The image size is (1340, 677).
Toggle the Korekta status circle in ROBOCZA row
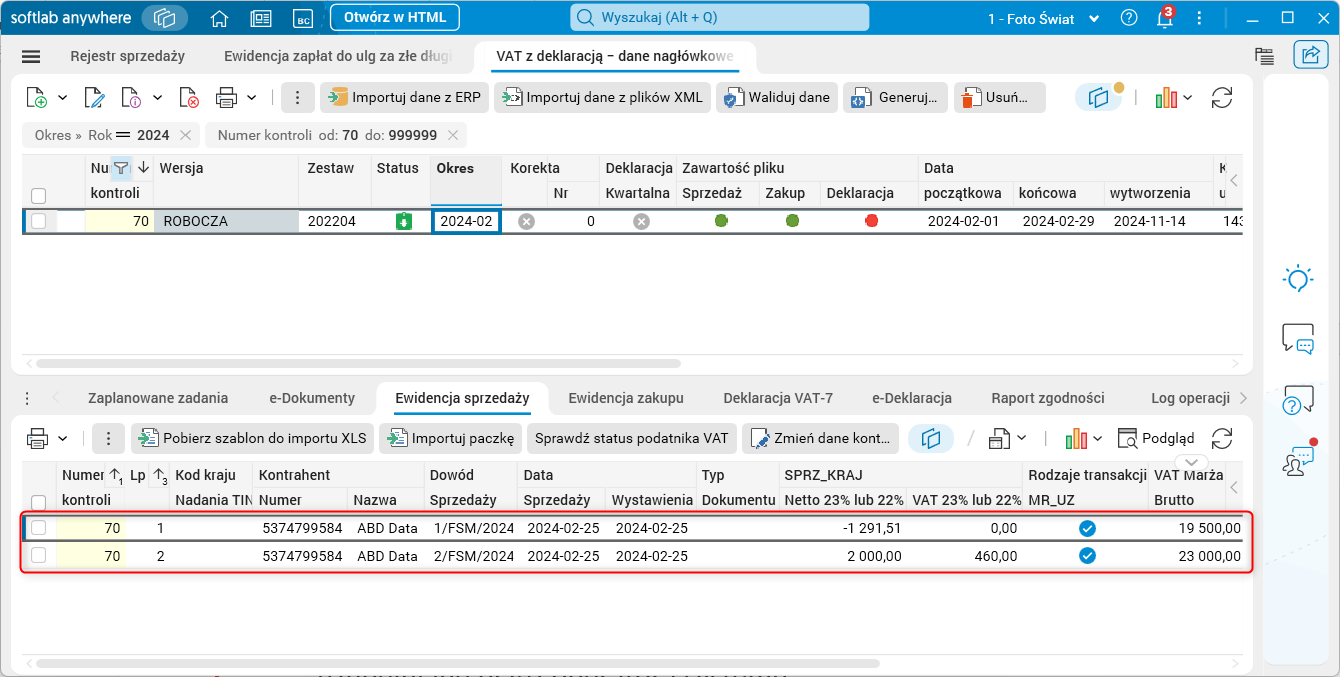(x=526, y=221)
